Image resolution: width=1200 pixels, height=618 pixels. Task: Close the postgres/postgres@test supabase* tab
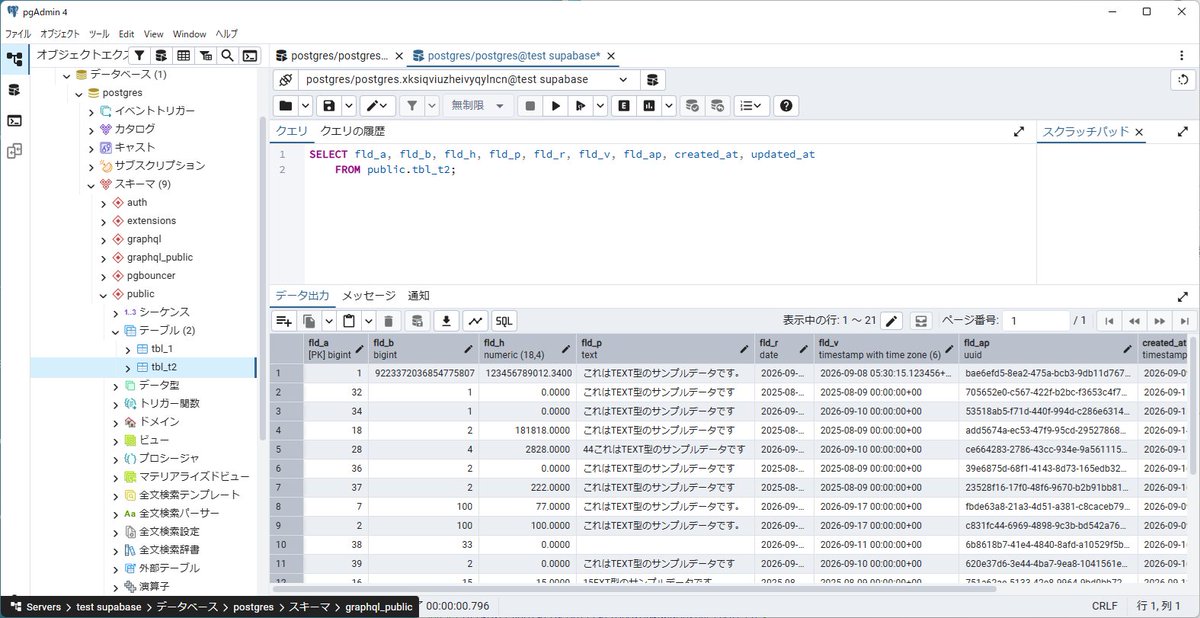tap(610, 56)
